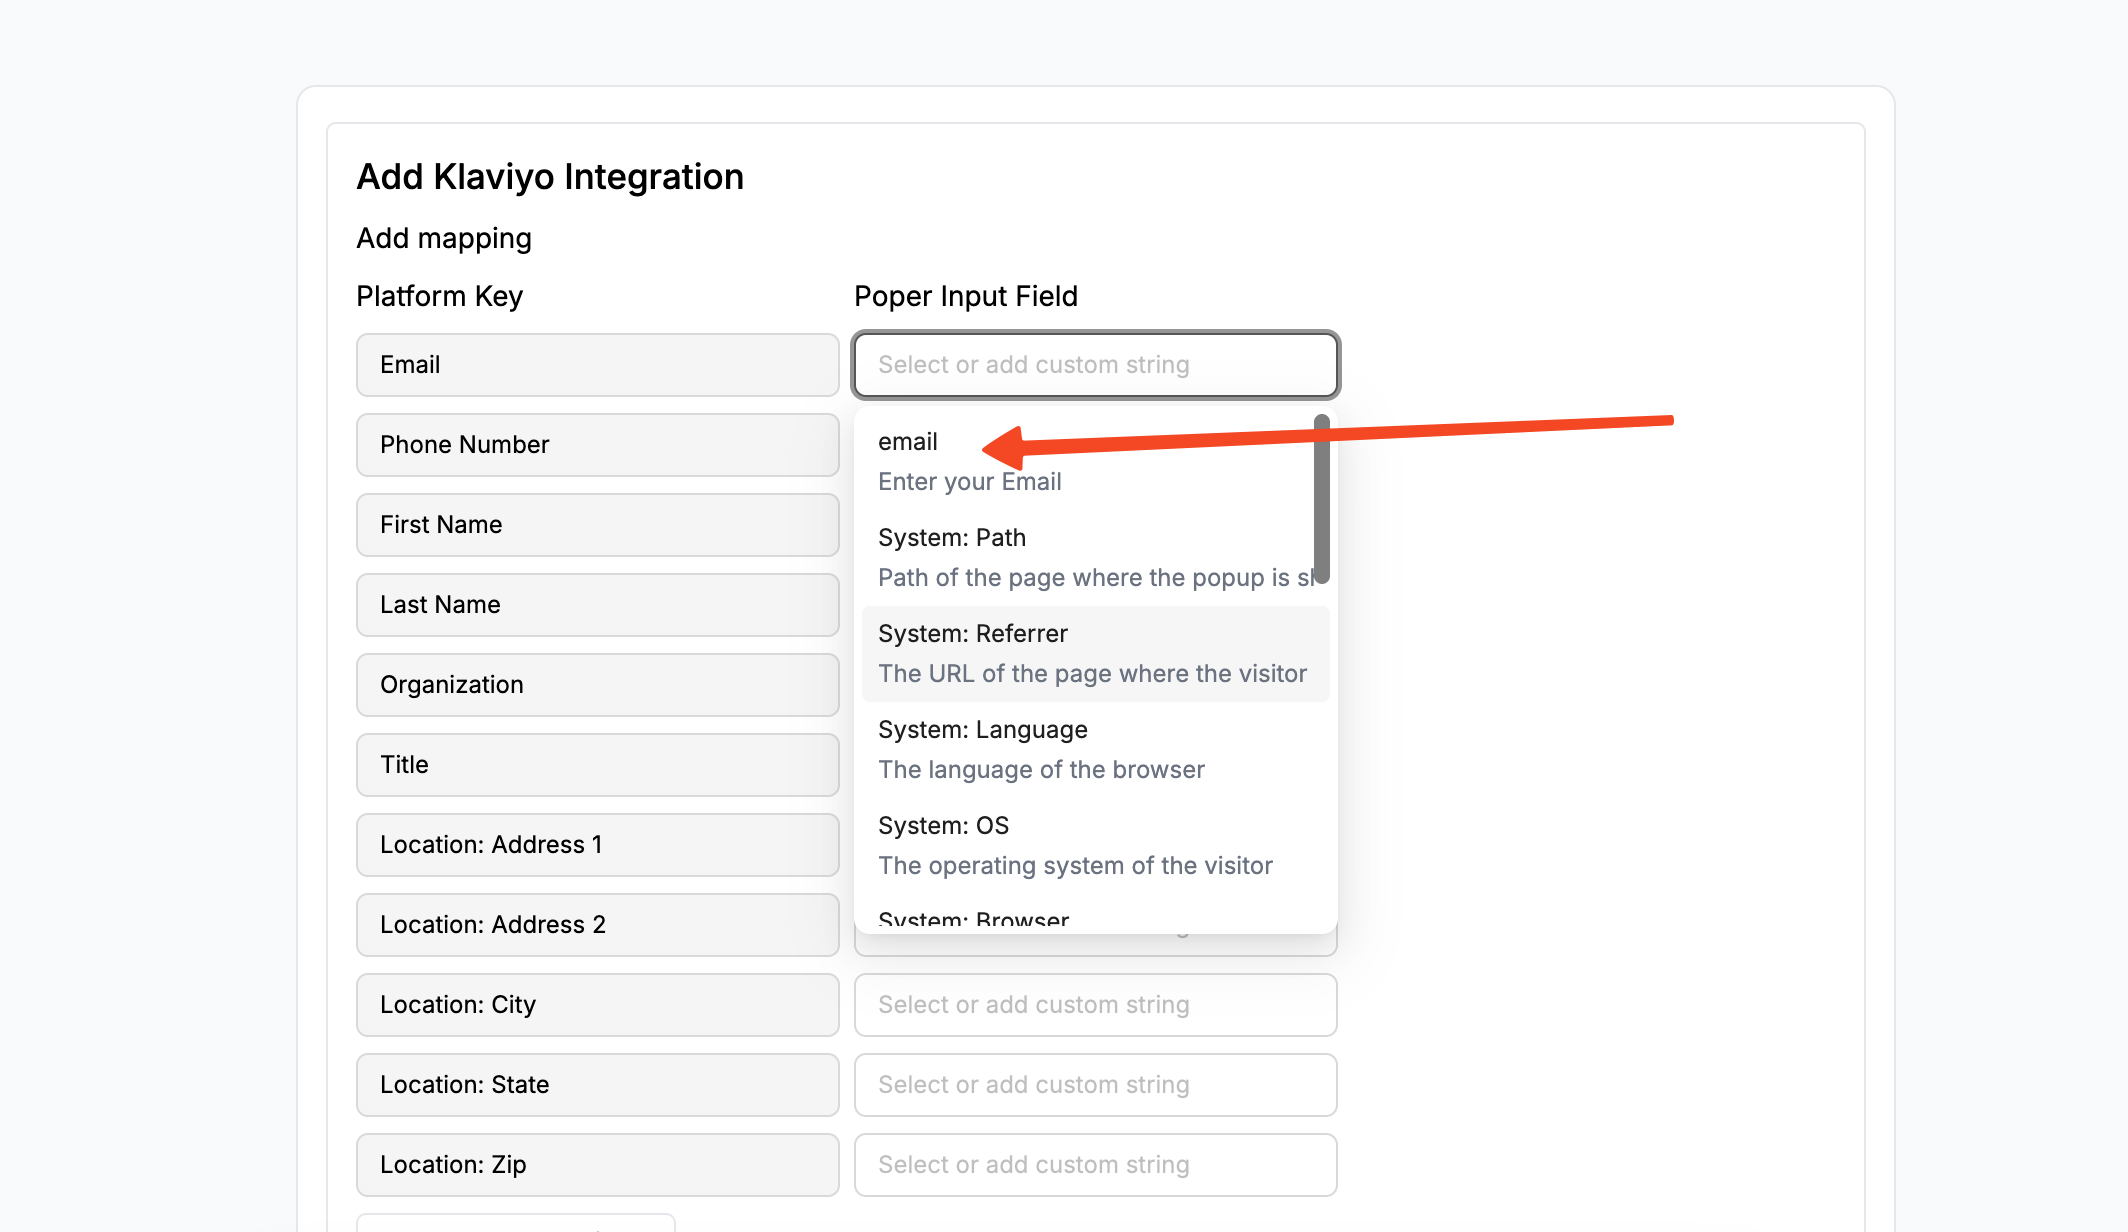This screenshot has width=2128, height=1232.
Task: Click the Title platform key field
Action: [598, 765]
